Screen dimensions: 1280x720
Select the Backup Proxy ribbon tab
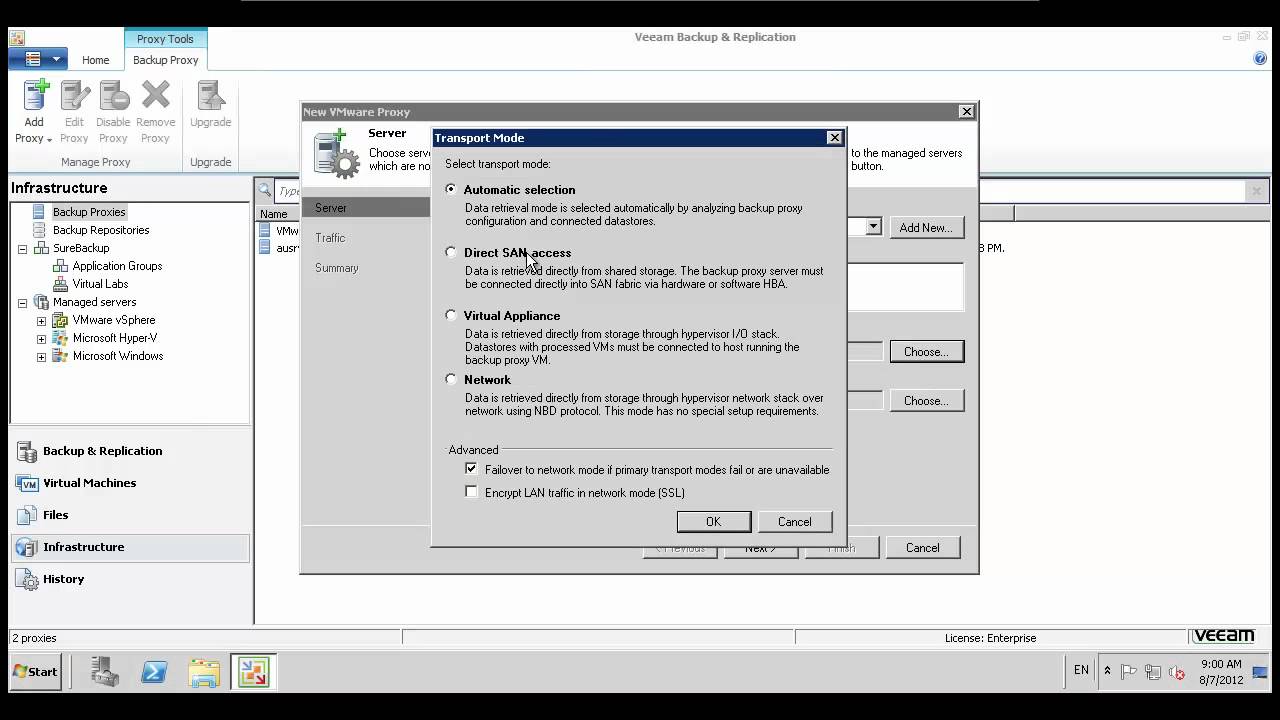pyautogui.click(x=166, y=60)
